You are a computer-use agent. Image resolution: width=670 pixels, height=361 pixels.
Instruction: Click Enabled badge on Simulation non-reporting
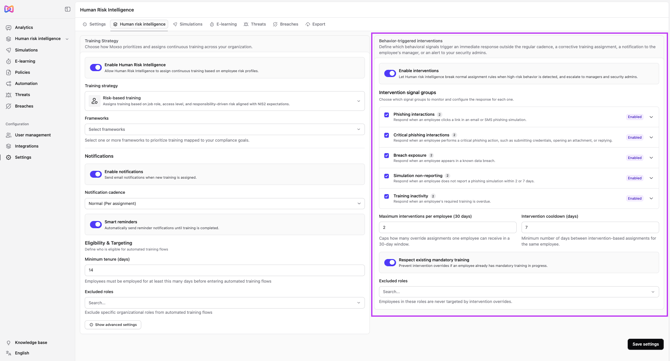click(x=635, y=178)
